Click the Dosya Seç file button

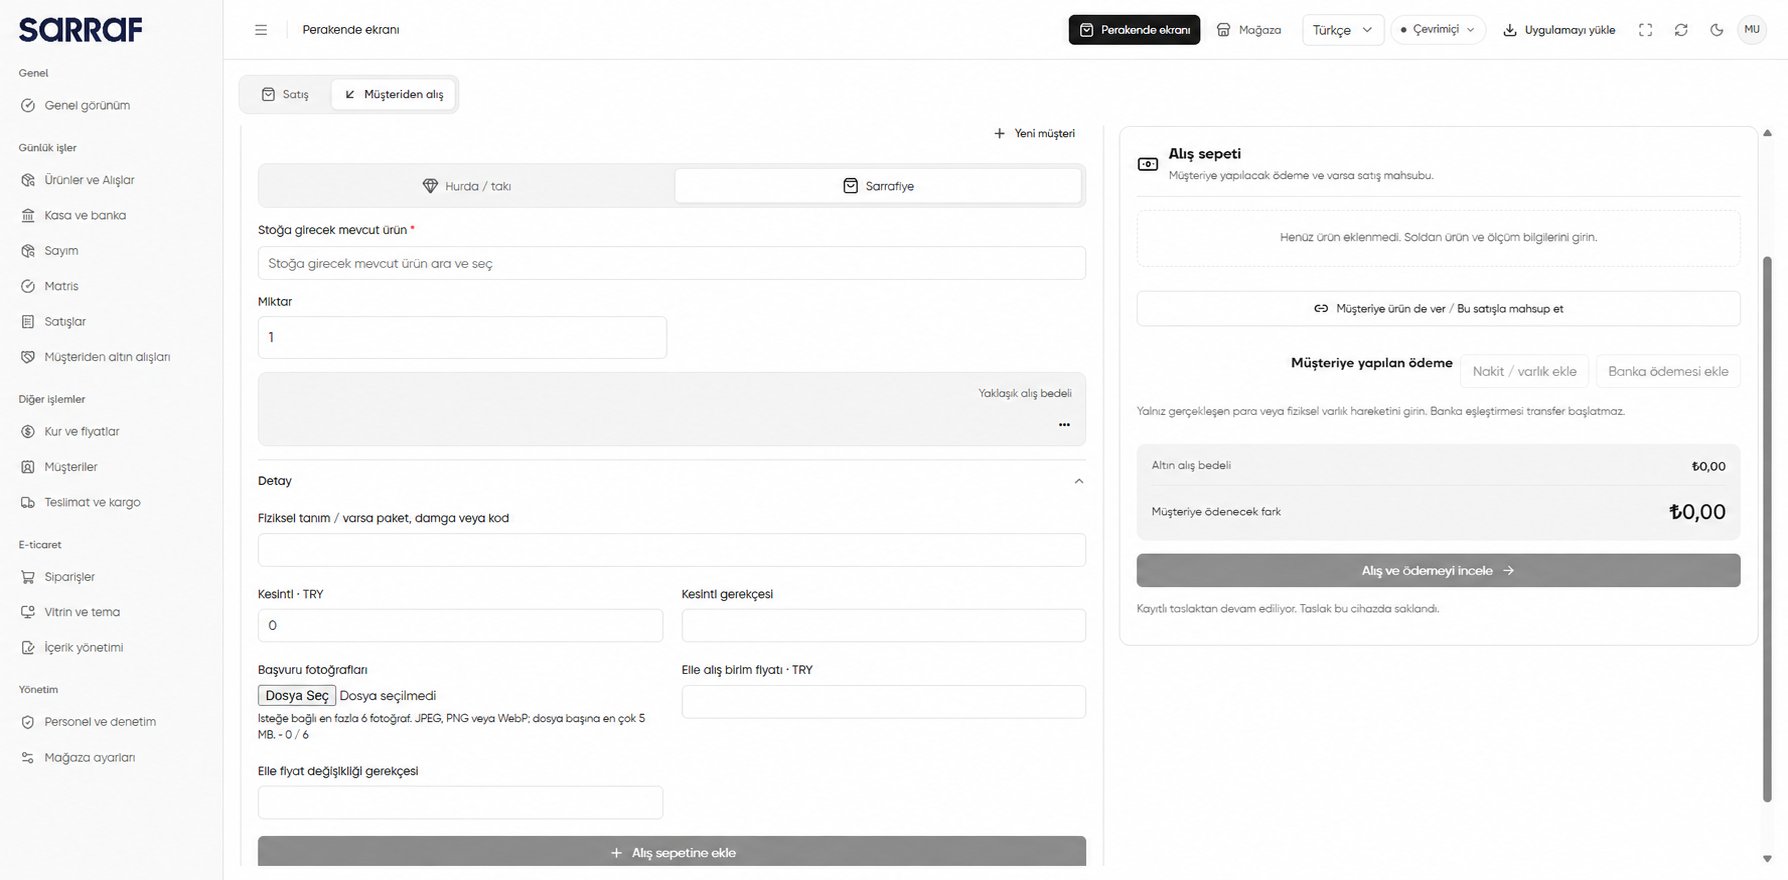point(297,696)
